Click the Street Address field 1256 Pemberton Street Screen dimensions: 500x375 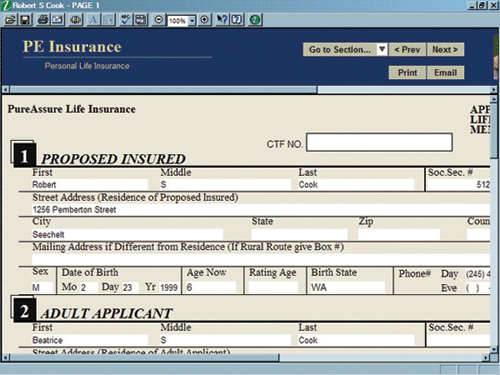(x=261, y=210)
